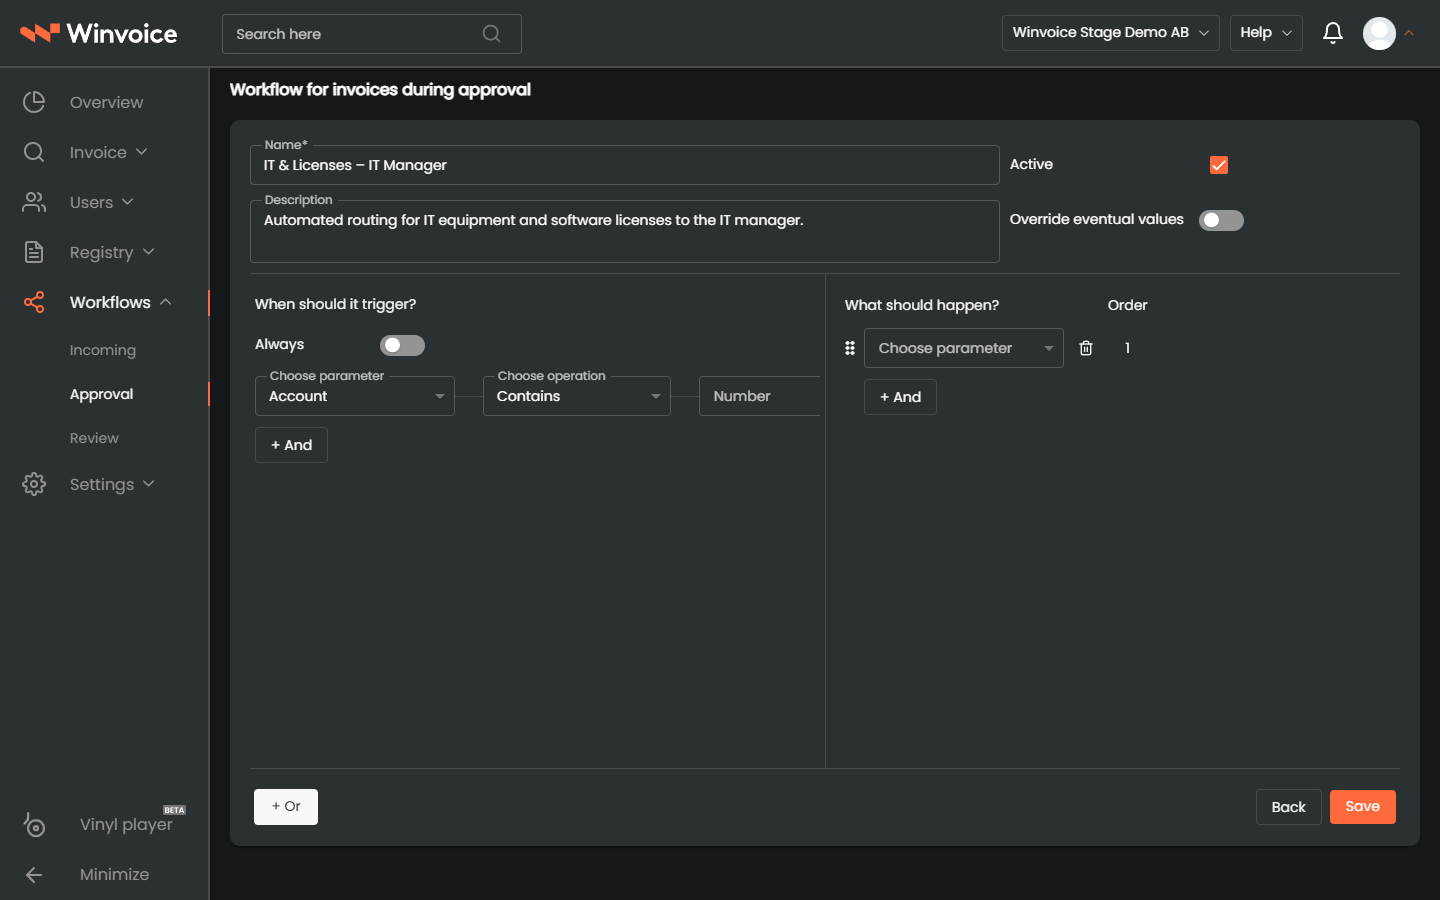1440x900 pixels.
Task: Click the Winvoice logo
Action: [99, 33]
